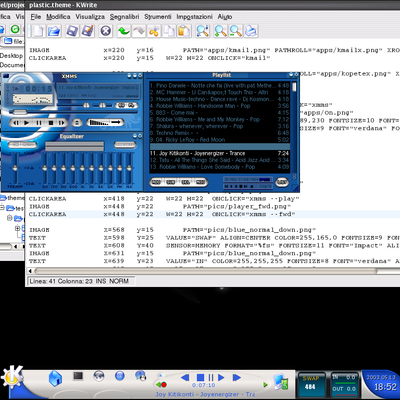Select track Joy Kitikonti - Joyenergizer - Trance
This screenshot has height=400, width=400.
219,153
